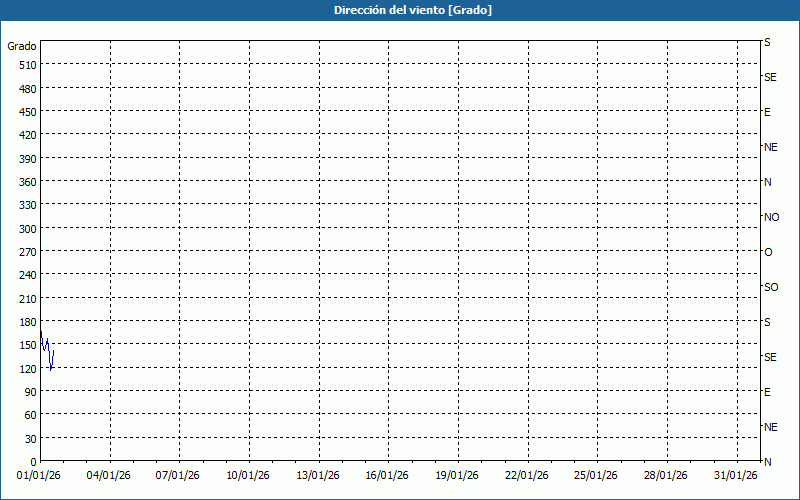Screen dimensions: 800x500
Task: Click the 450 degree axis label
Action: coord(28,112)
